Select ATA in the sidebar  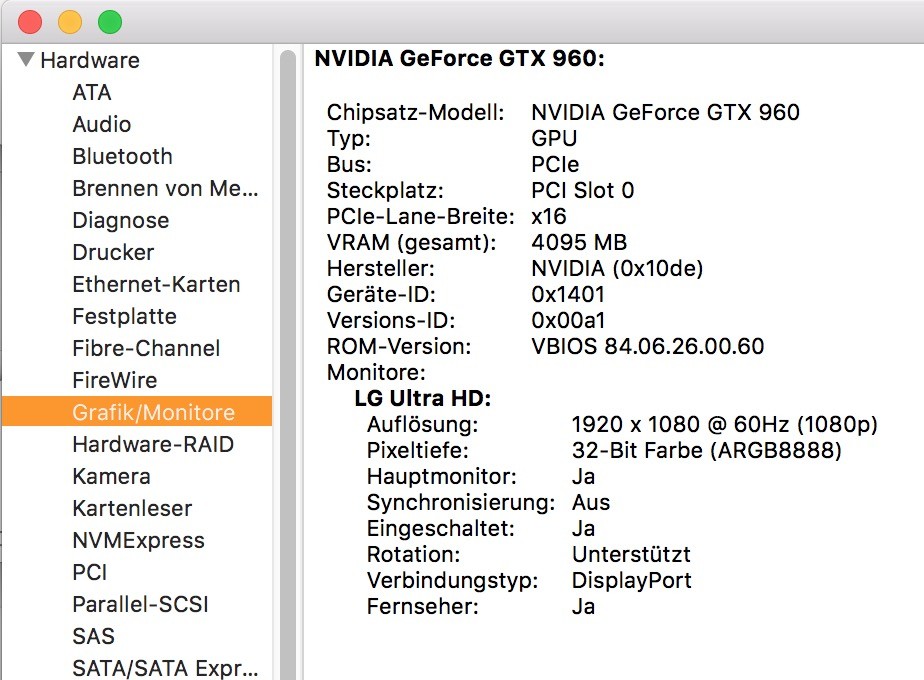(92, 92)
